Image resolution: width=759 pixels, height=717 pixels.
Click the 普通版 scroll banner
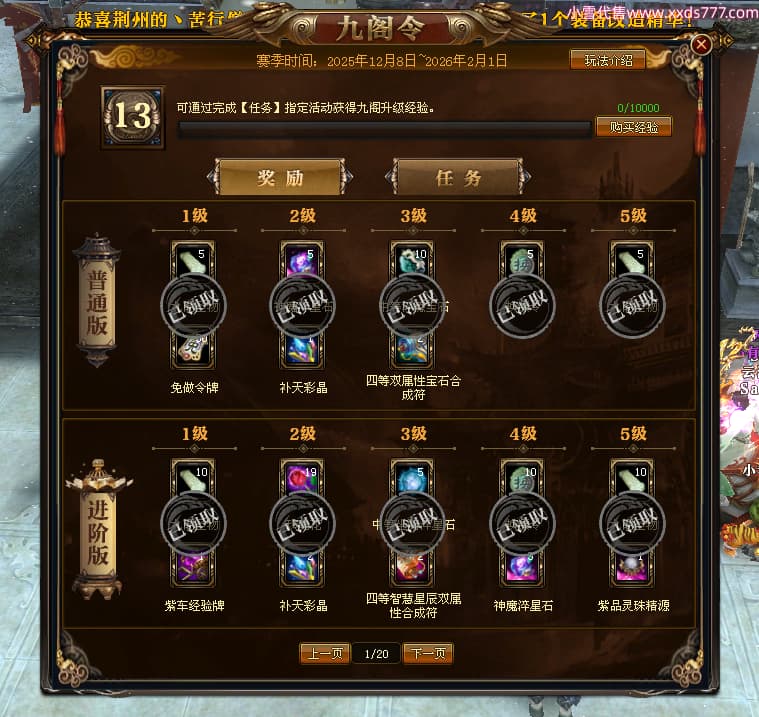(96, 300)
